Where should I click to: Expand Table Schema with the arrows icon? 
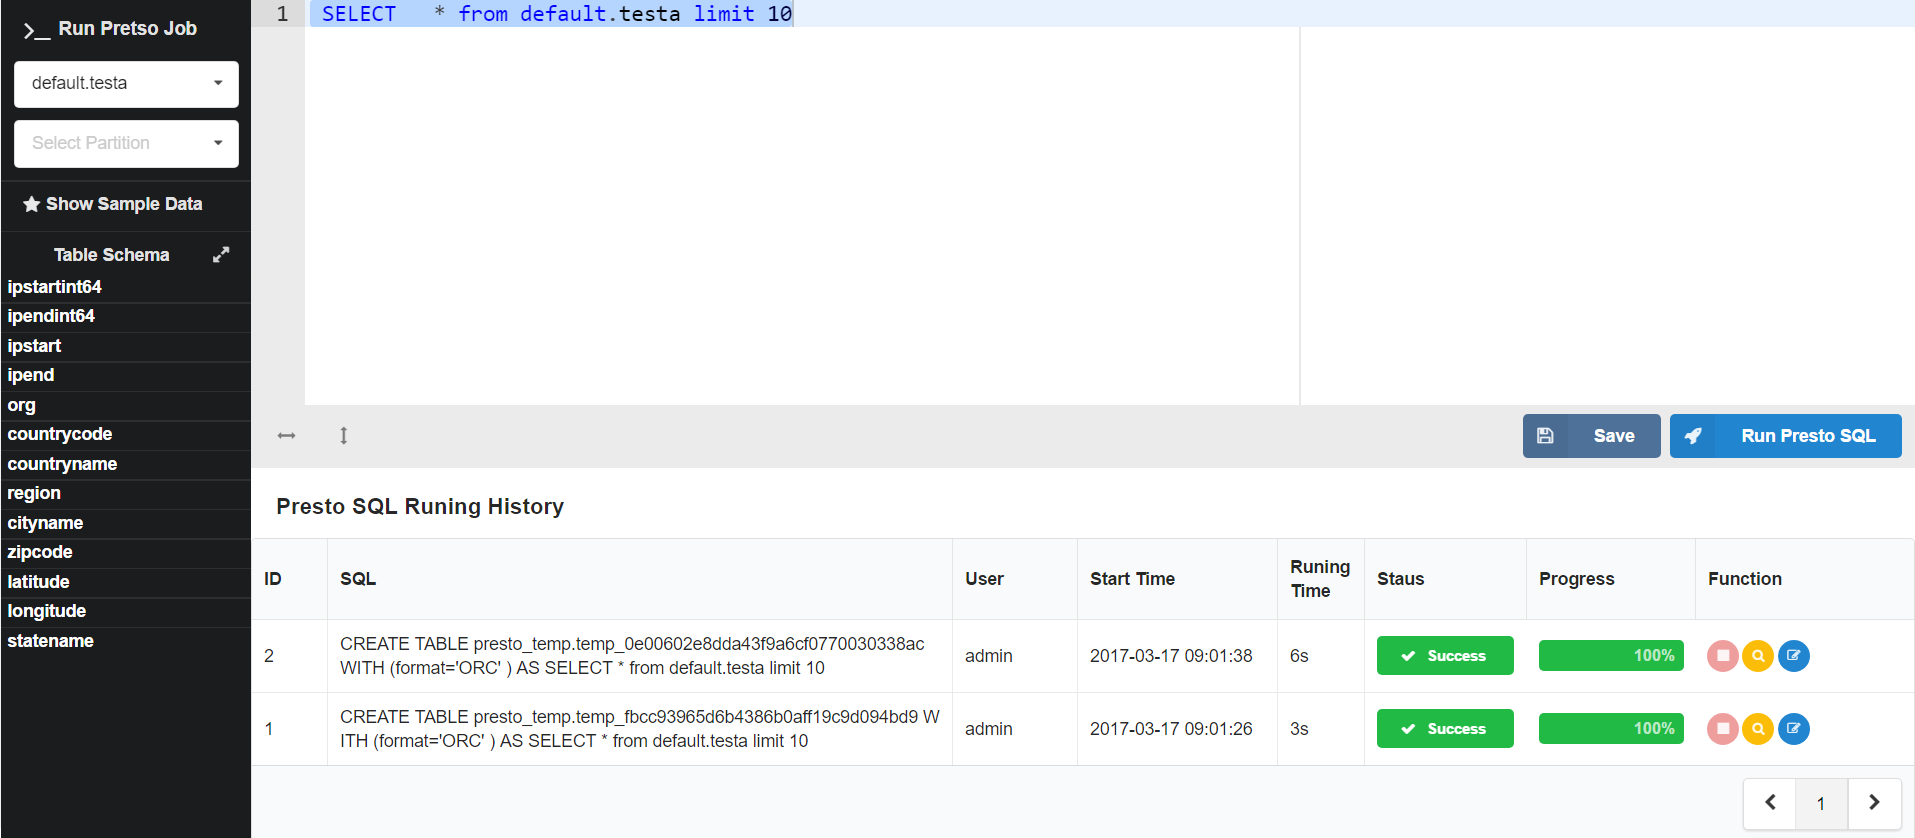pos(221,255)
